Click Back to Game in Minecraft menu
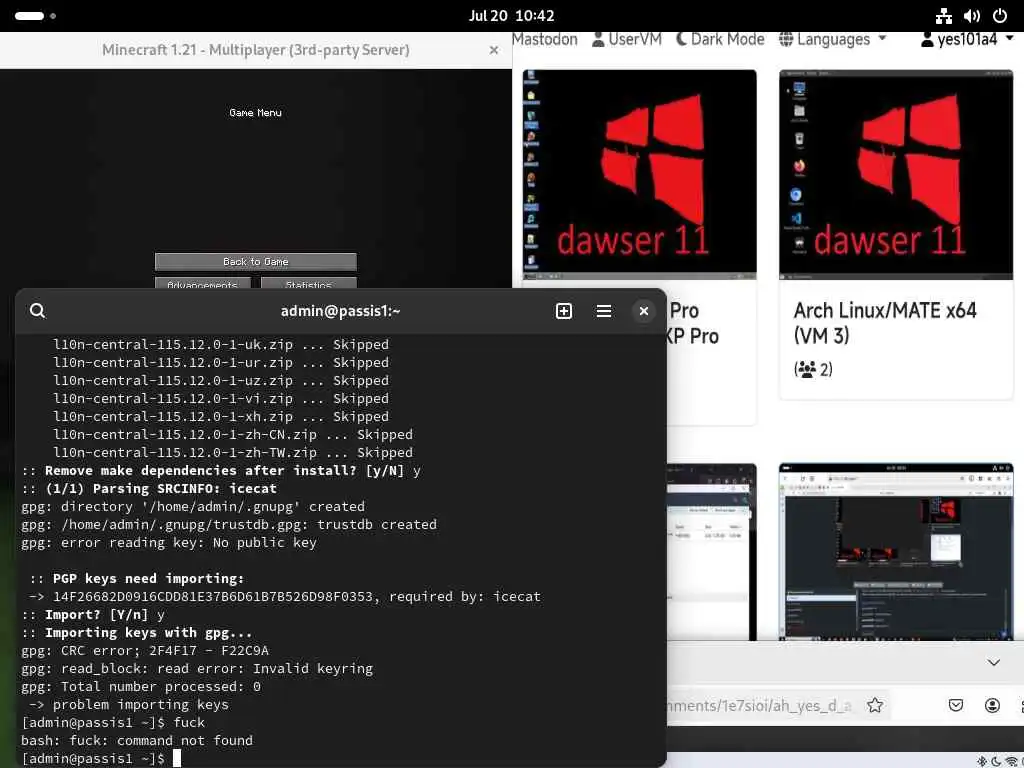 (255, 261)
